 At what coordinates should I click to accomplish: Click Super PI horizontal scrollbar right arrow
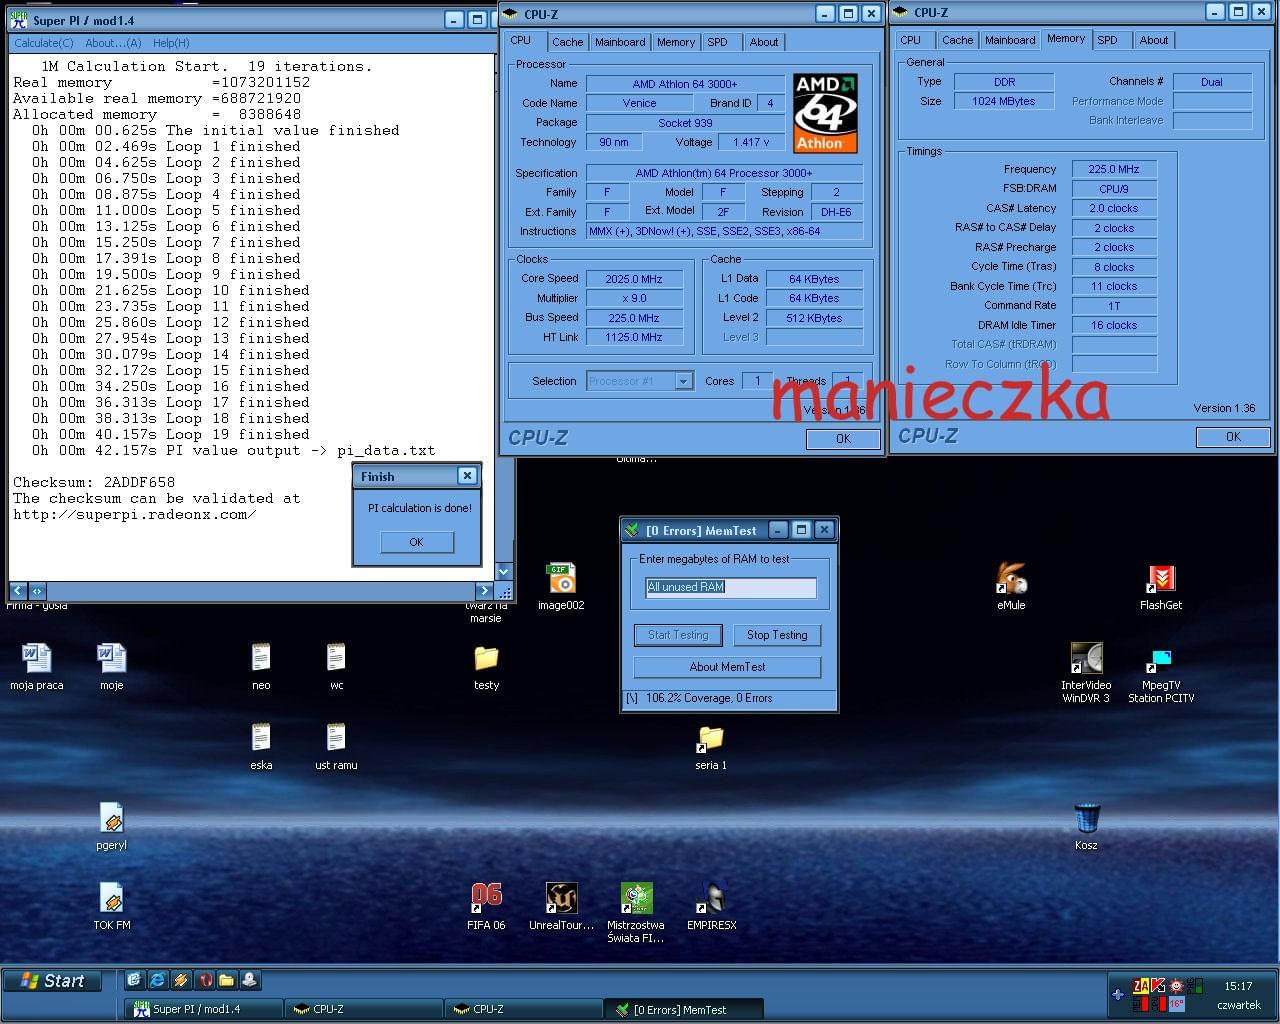(484, 591)
